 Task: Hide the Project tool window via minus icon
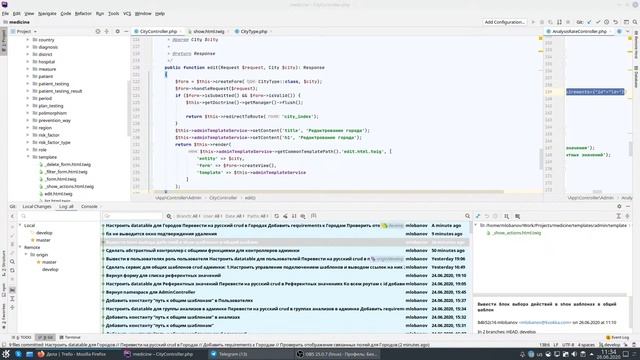pyautogui.click(x=126, y=31)
